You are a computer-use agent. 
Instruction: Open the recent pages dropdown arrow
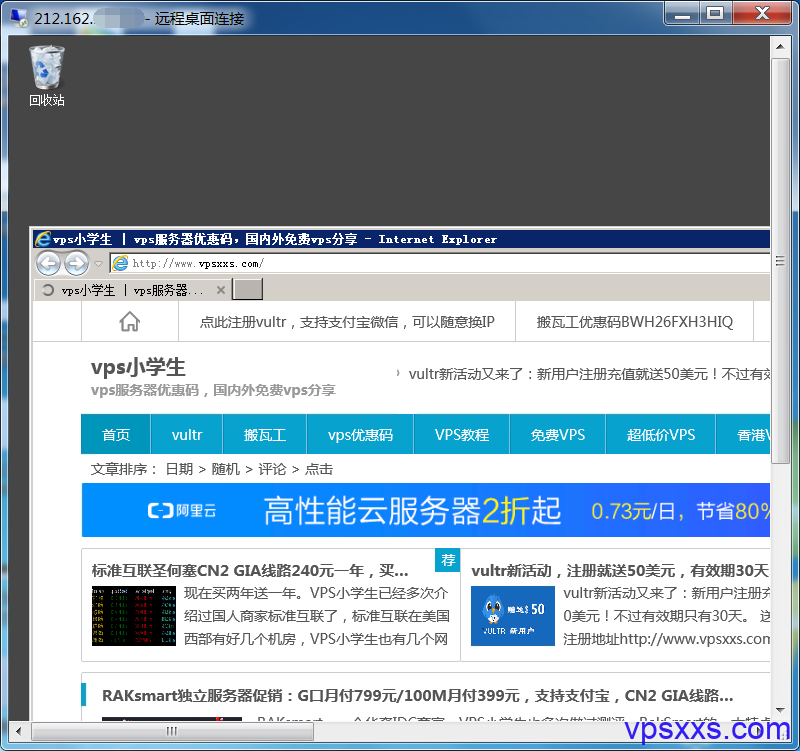(x=98, y=264)
